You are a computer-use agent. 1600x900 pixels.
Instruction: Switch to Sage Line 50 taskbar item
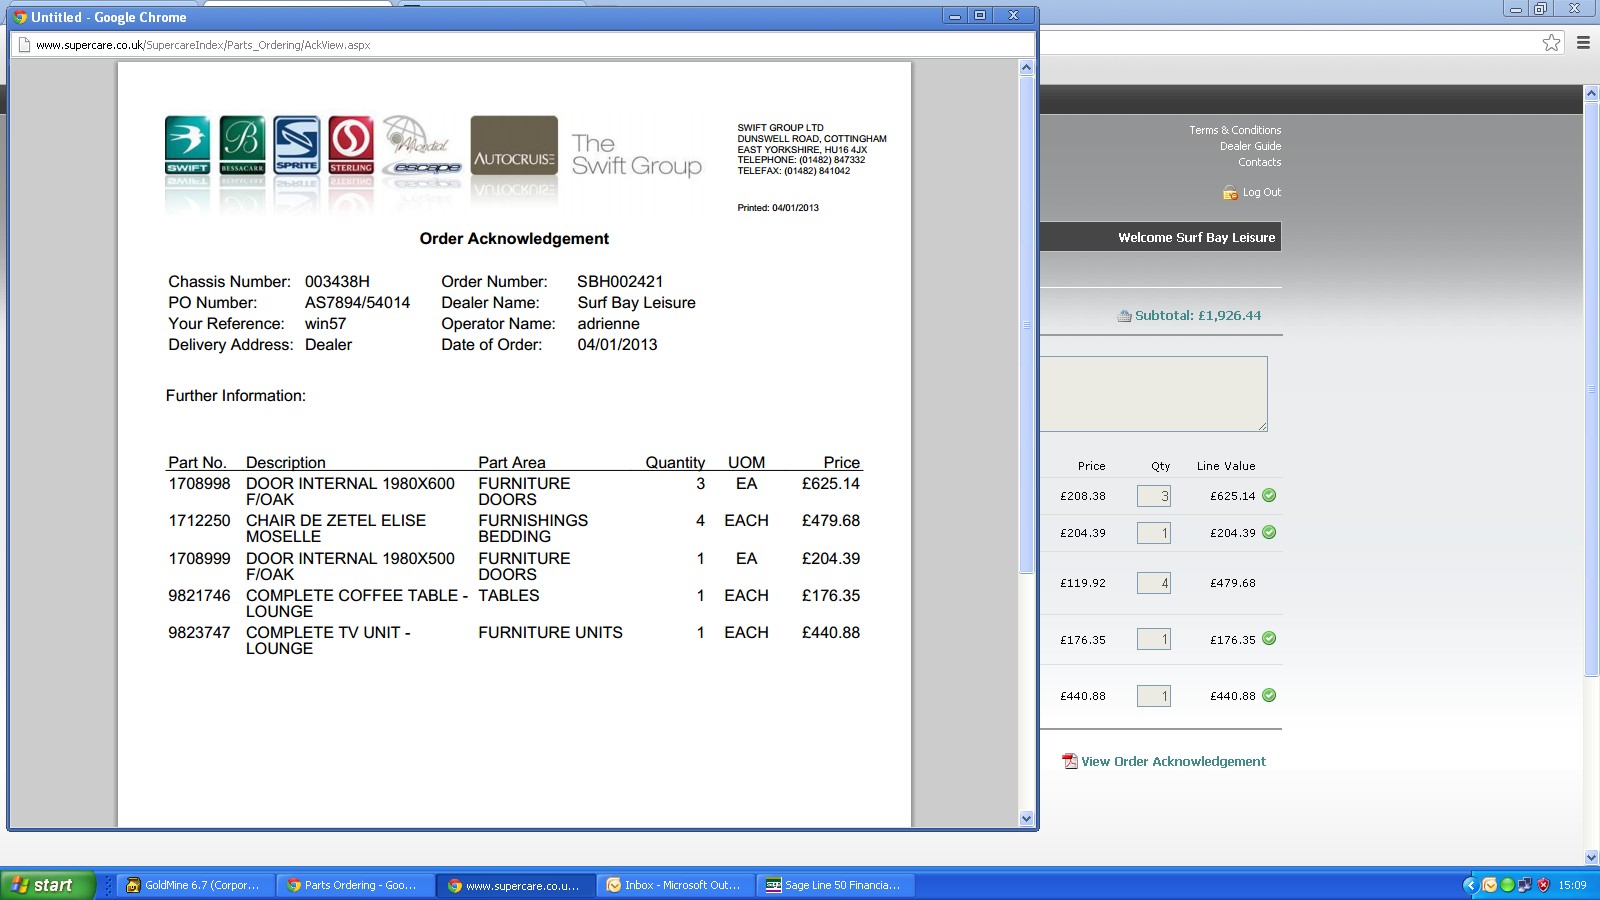833,885
